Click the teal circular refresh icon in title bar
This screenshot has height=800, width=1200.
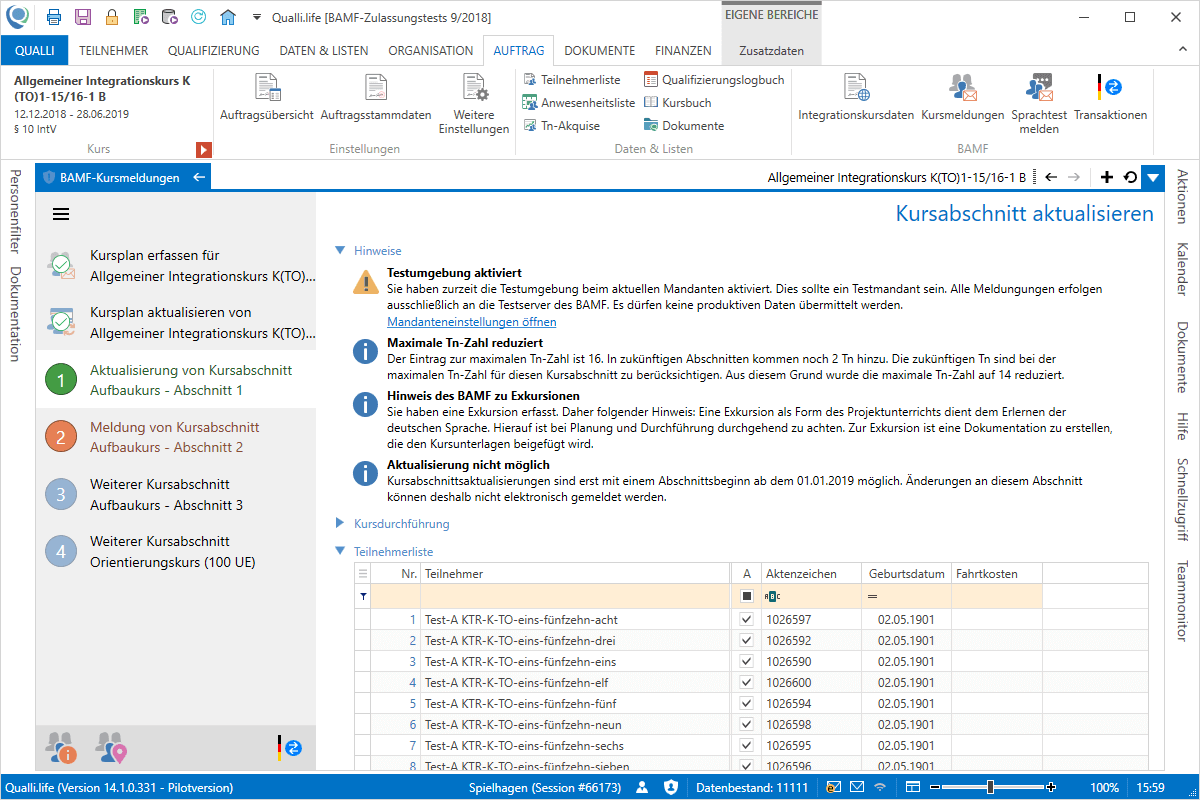coord(199,17)
